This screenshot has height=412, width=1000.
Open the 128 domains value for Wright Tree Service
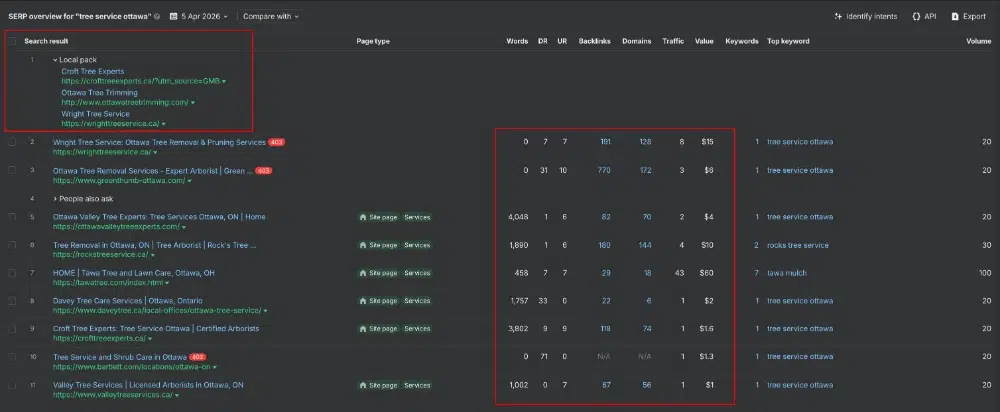pyautogui.click(x=645, y=142)
